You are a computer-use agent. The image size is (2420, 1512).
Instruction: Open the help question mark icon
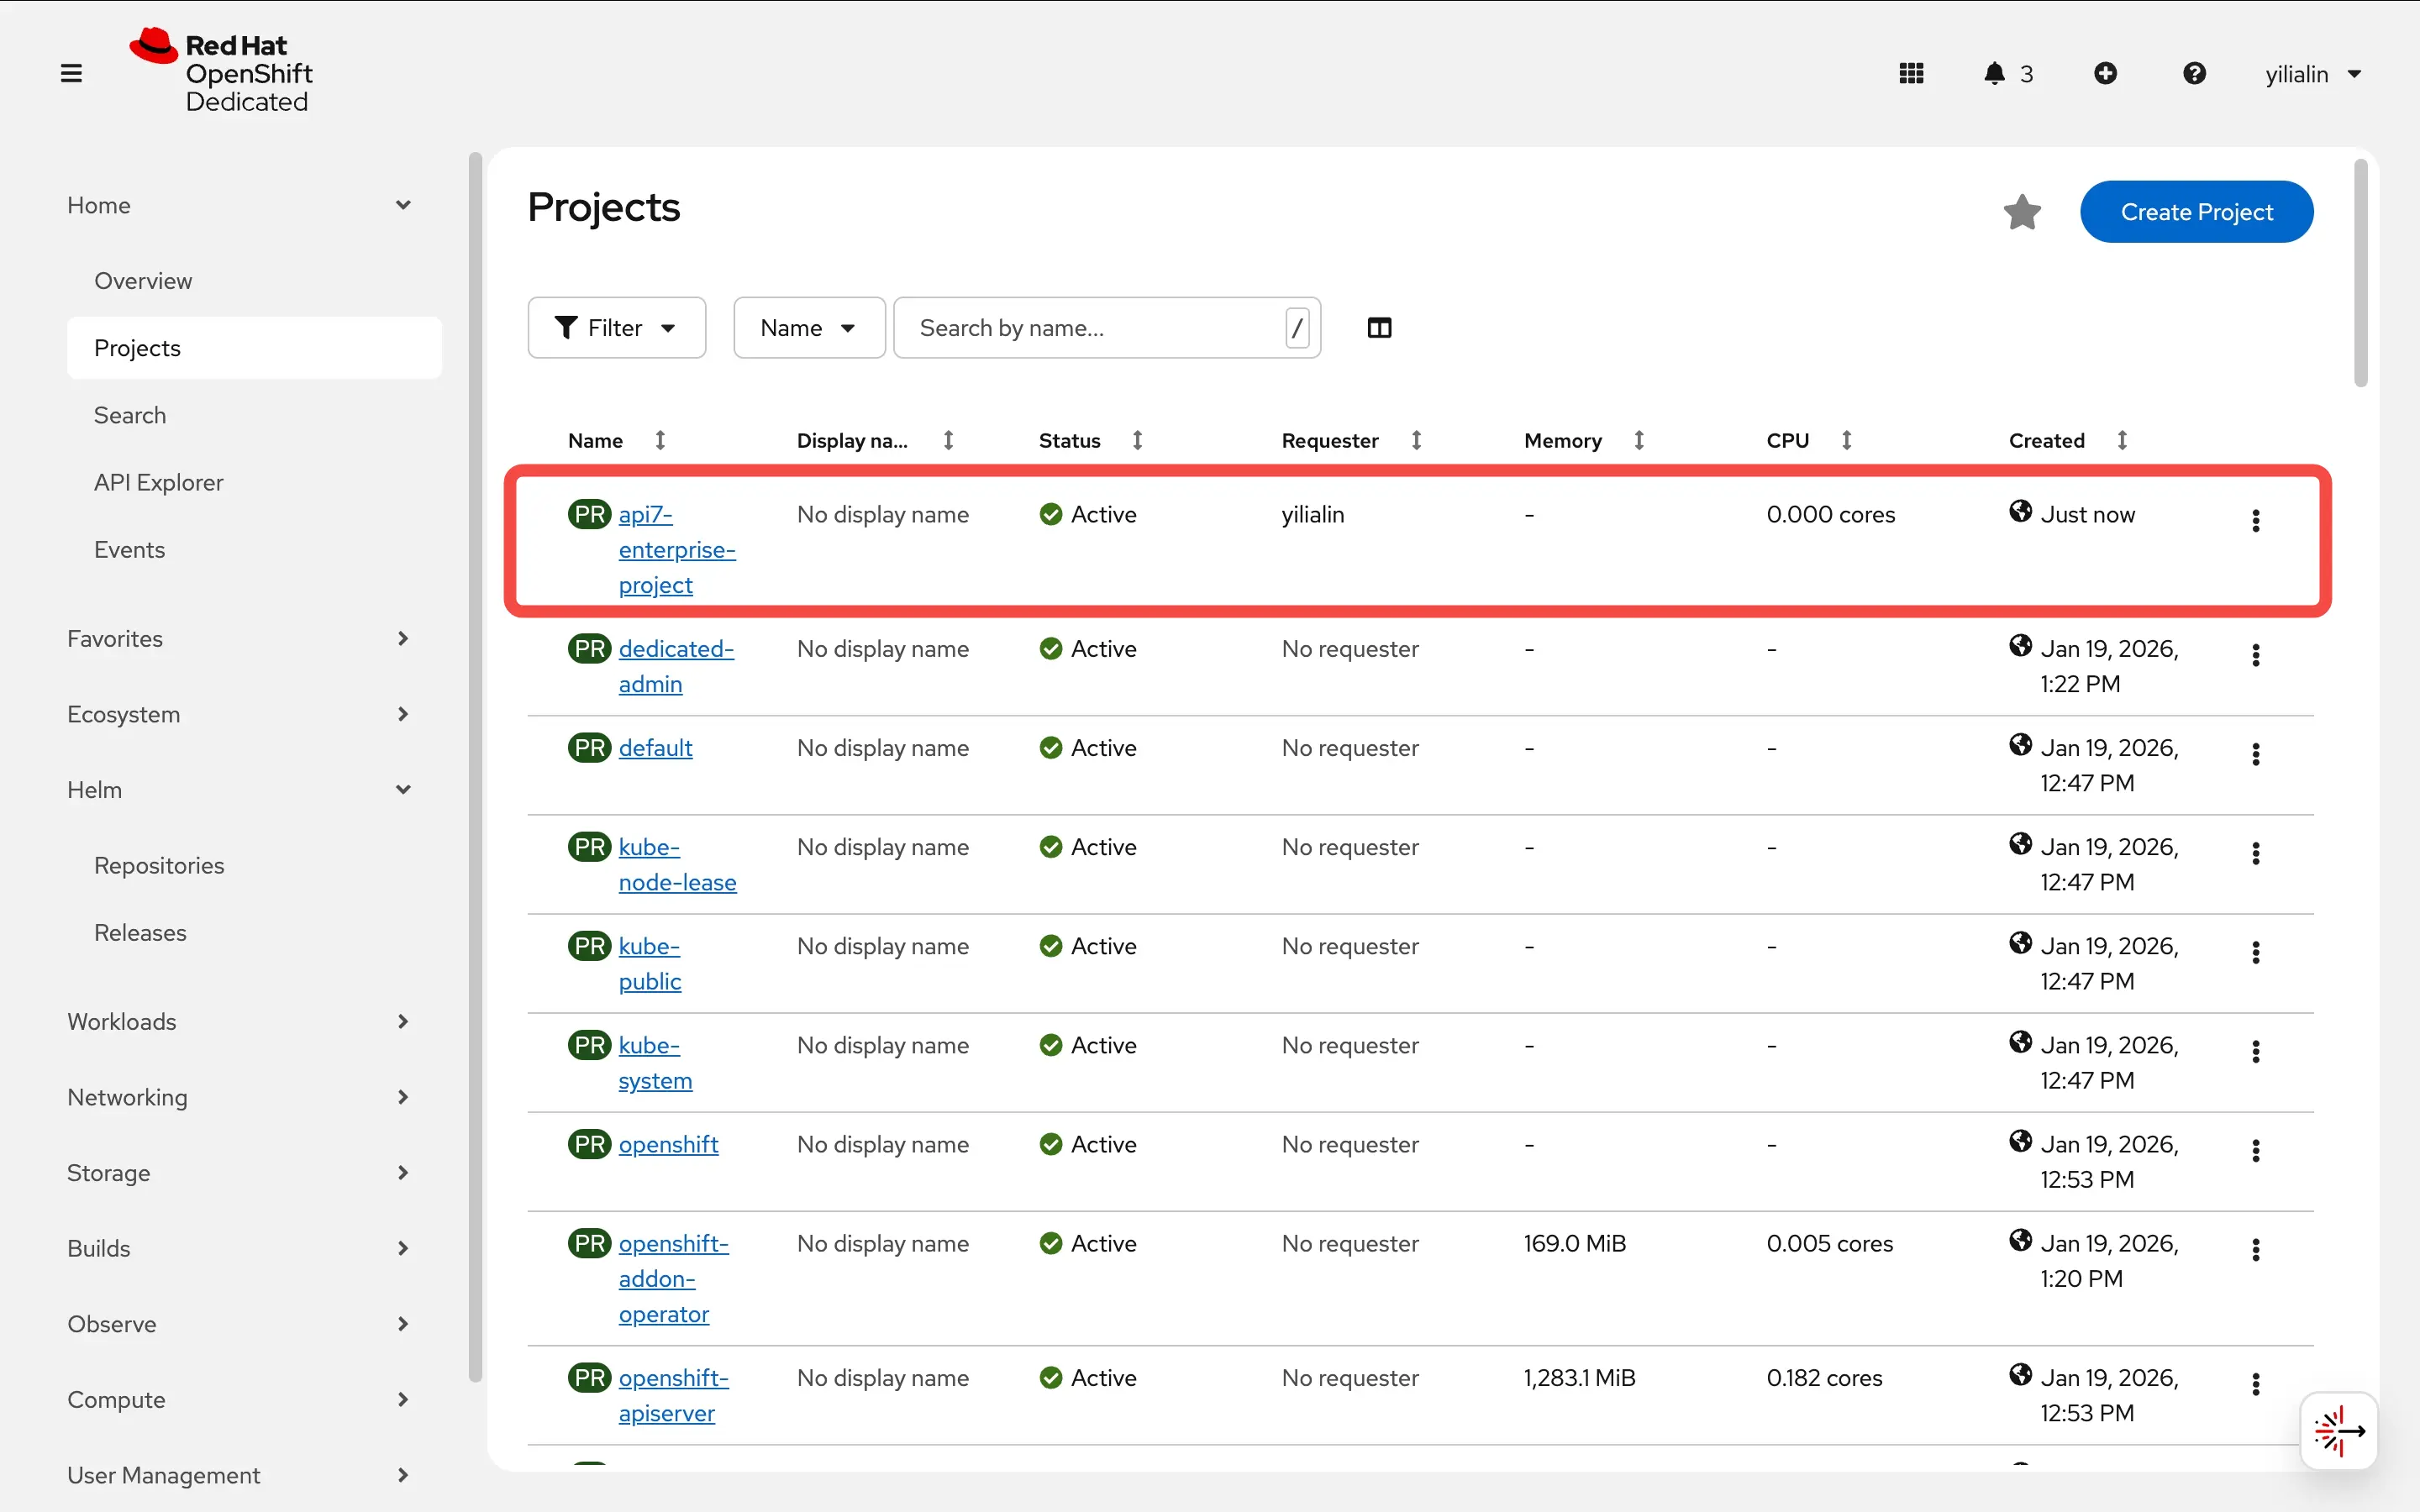pos(2194,73)
